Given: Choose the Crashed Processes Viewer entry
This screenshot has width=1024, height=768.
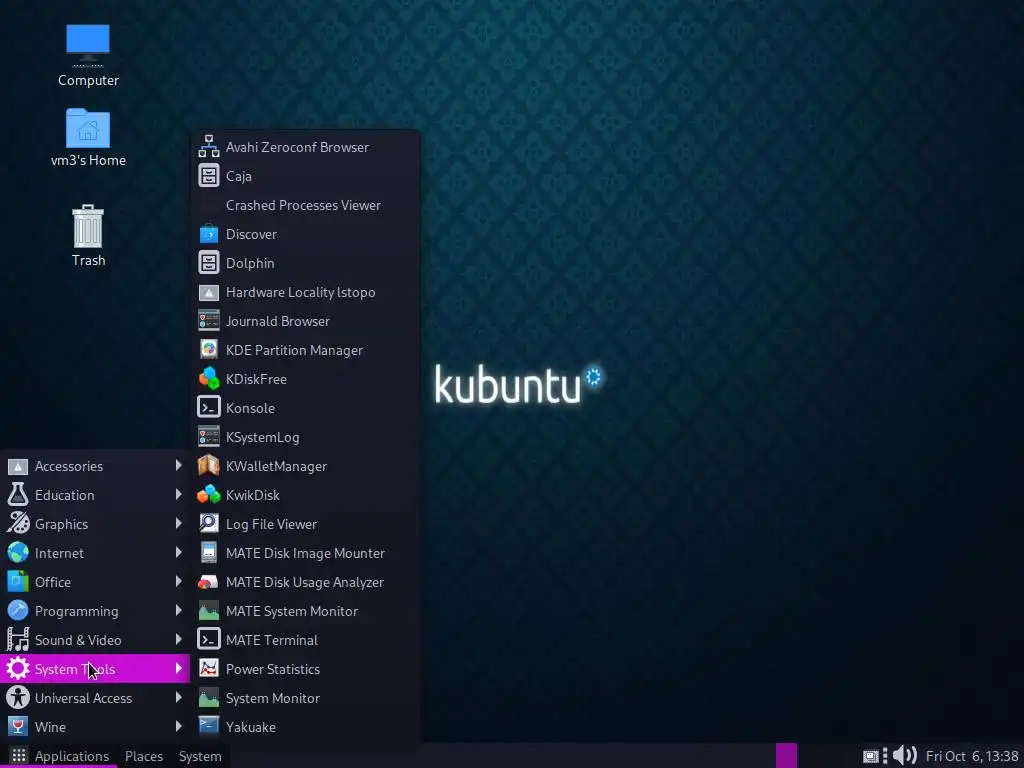Looking at the screenshot, I should [x=303, y=205].
